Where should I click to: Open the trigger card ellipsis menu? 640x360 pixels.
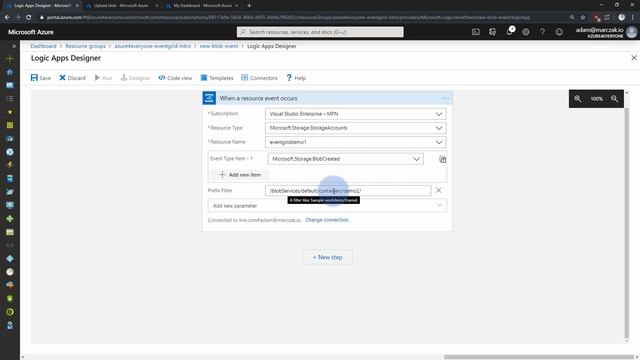tap(445, 98)
